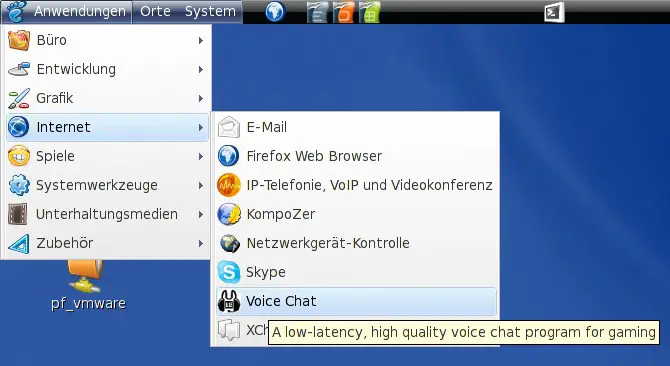This screenshot has width=670, height=366.
Task: Click the Netzwerkgerät-Kontrolle globe icon
Action: 229,243
